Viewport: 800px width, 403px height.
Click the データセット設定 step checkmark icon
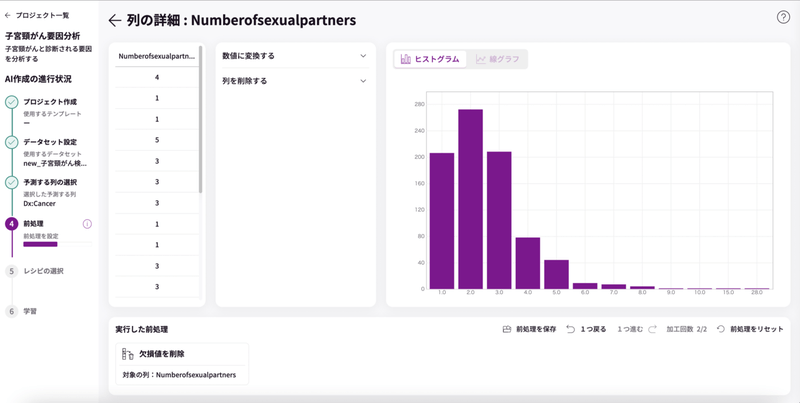point(12,142)
